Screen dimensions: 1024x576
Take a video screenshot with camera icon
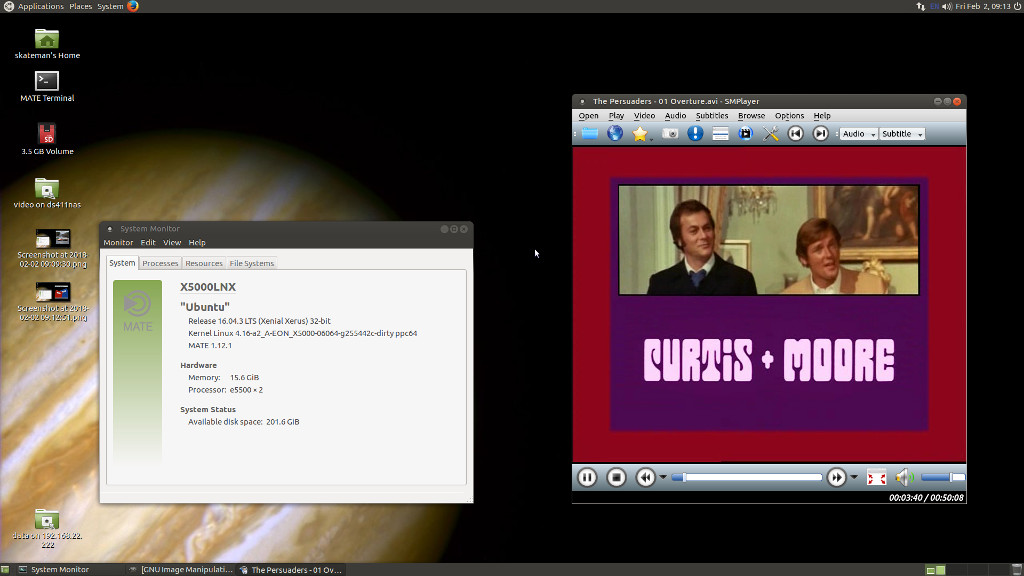(x=670, y=134)
